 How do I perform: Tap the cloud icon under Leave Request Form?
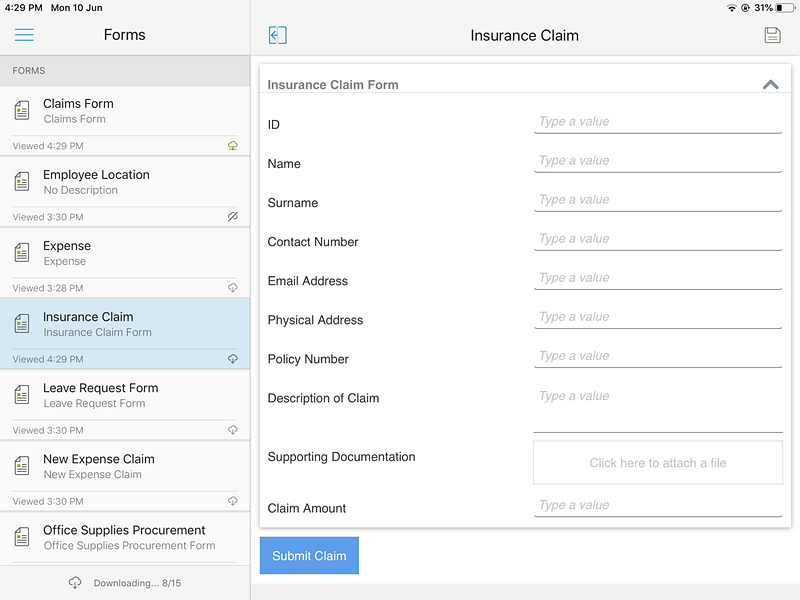[233, 430]
